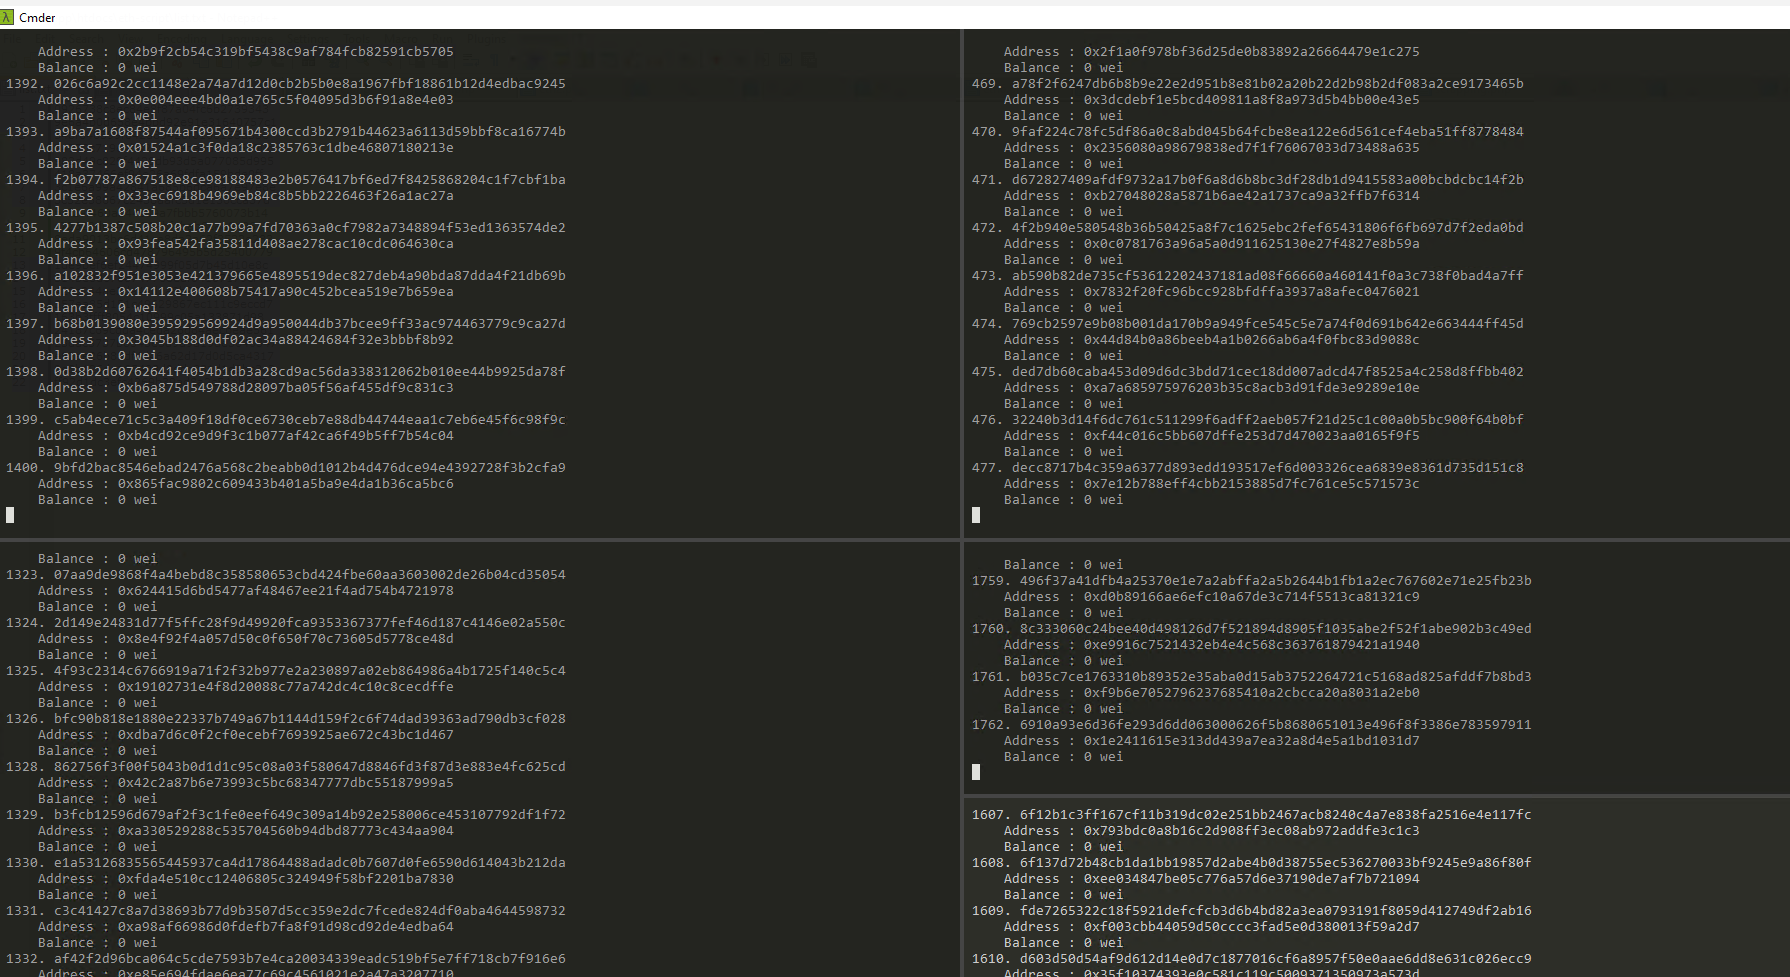
Task: Click the horizontal splitter below entry 1400 pane
Action: coord(480,540)
